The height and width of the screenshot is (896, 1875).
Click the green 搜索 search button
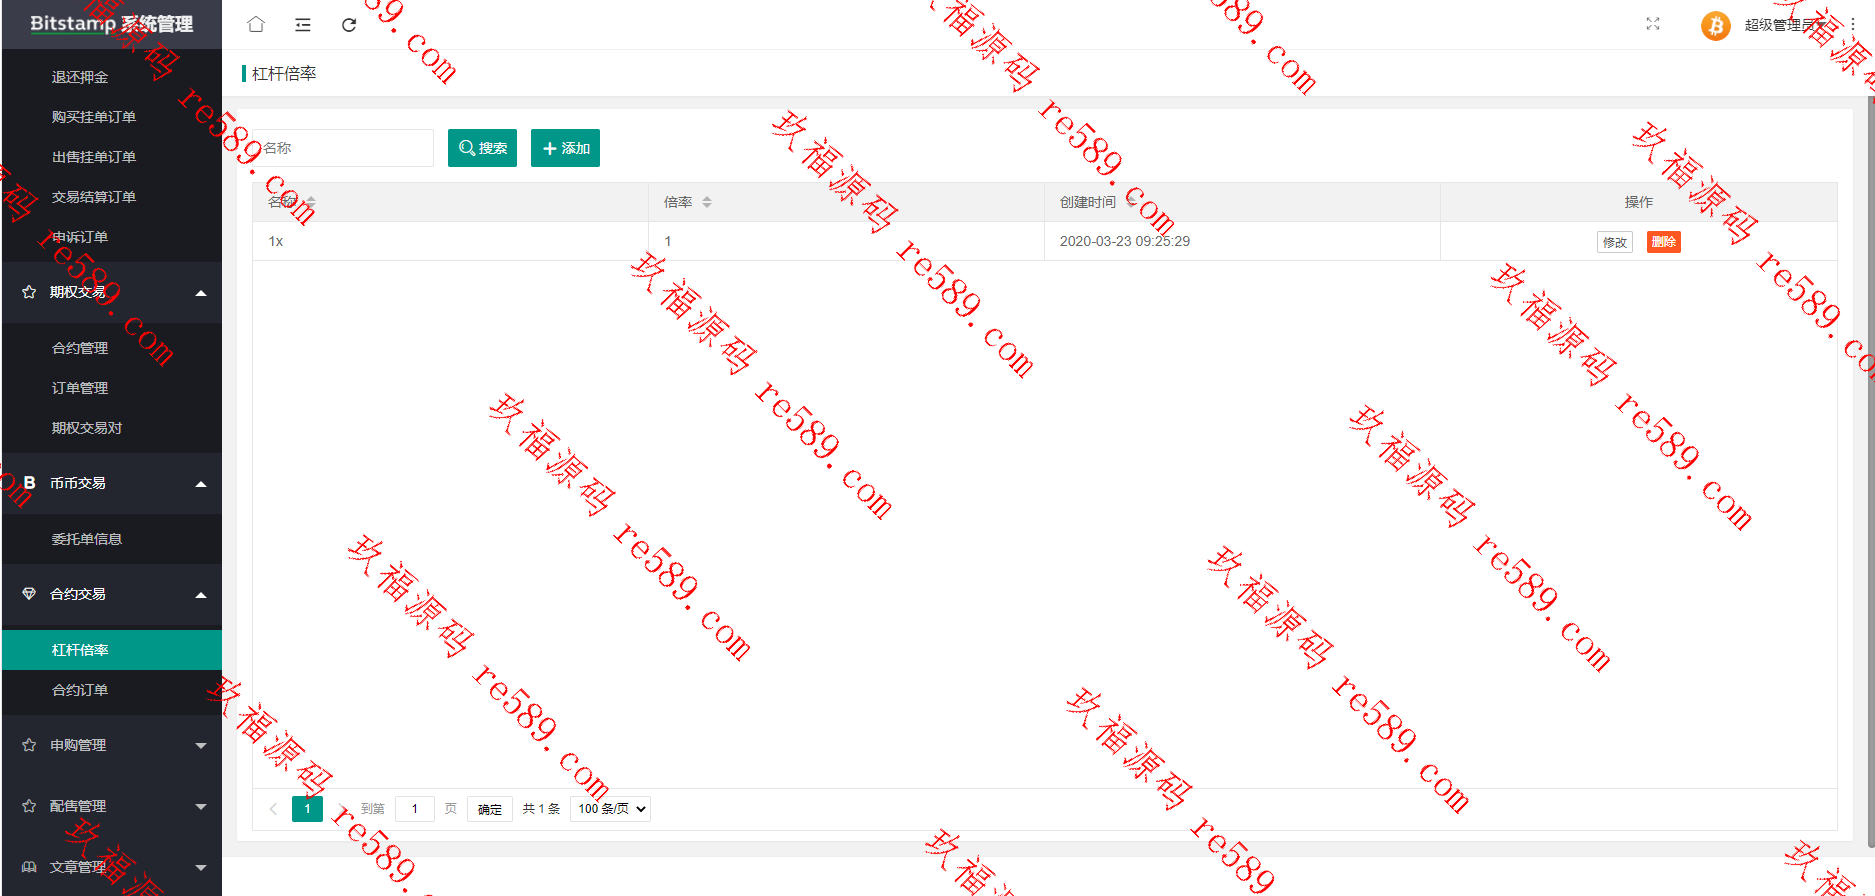(482, 148)
